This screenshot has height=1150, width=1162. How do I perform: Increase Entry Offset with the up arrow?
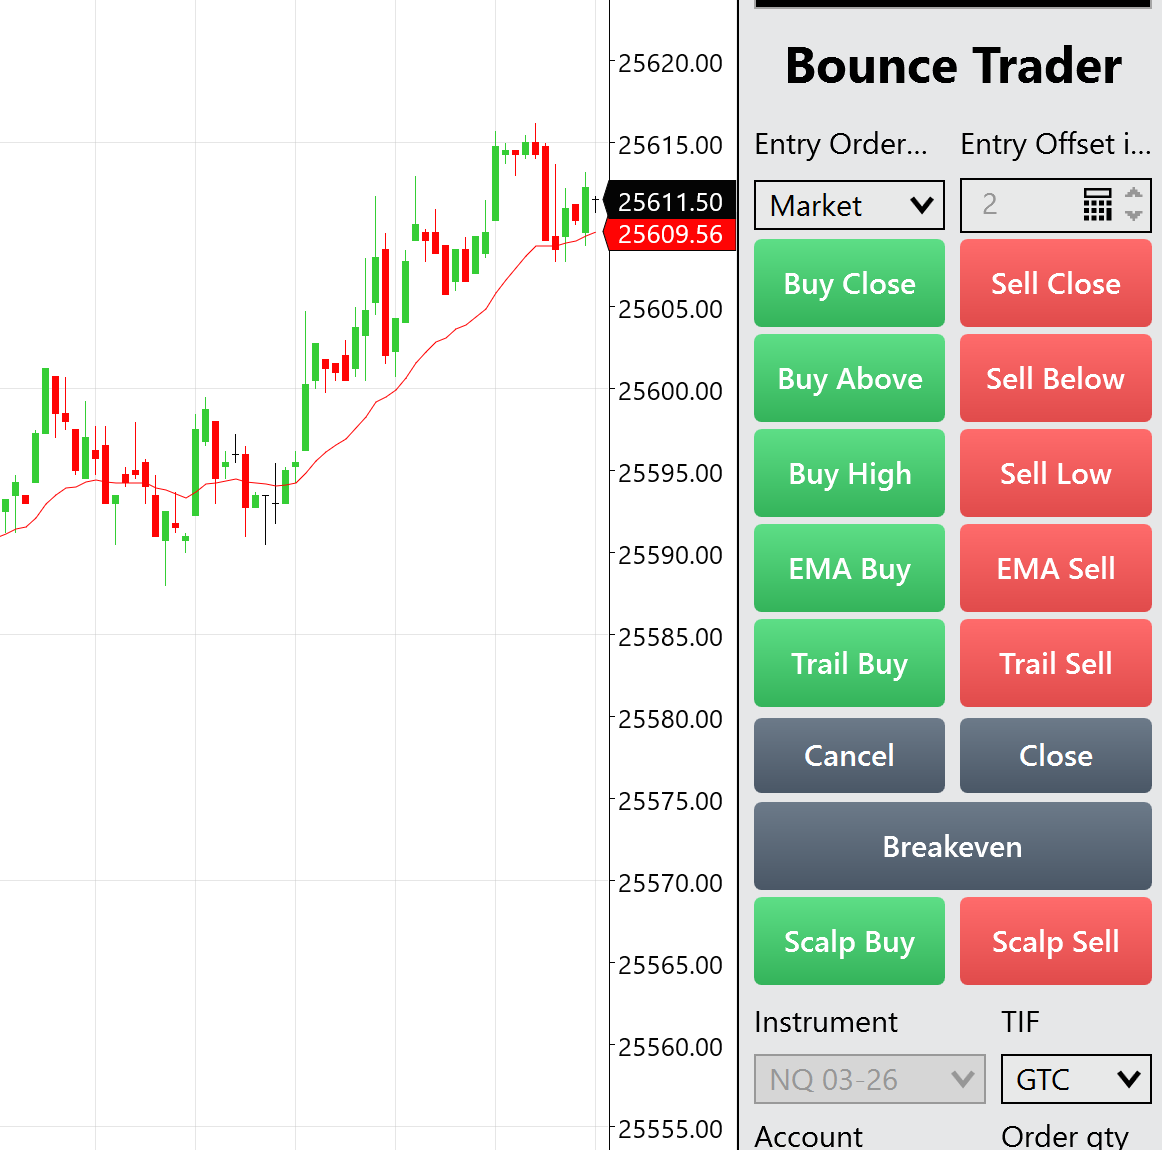(x=1133, y=193)
